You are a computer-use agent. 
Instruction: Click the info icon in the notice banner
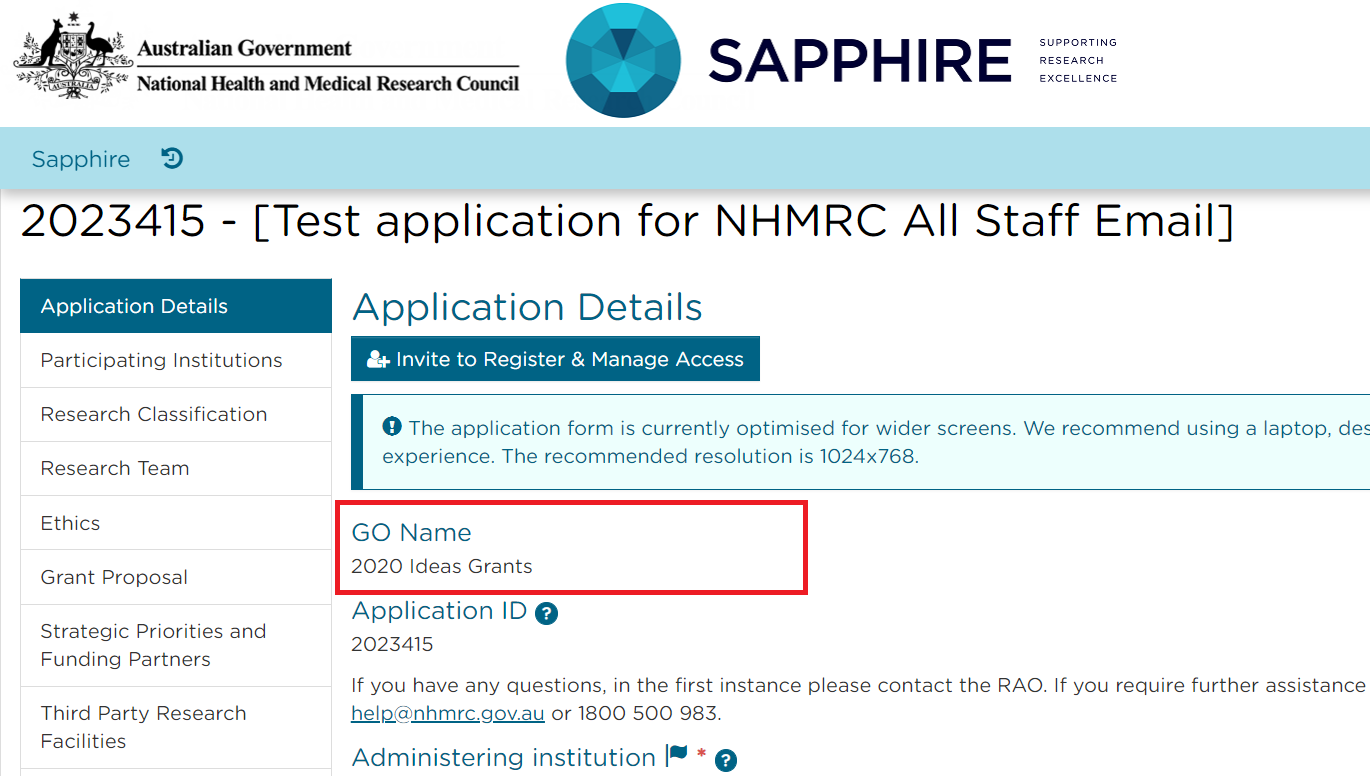[392, 427]
